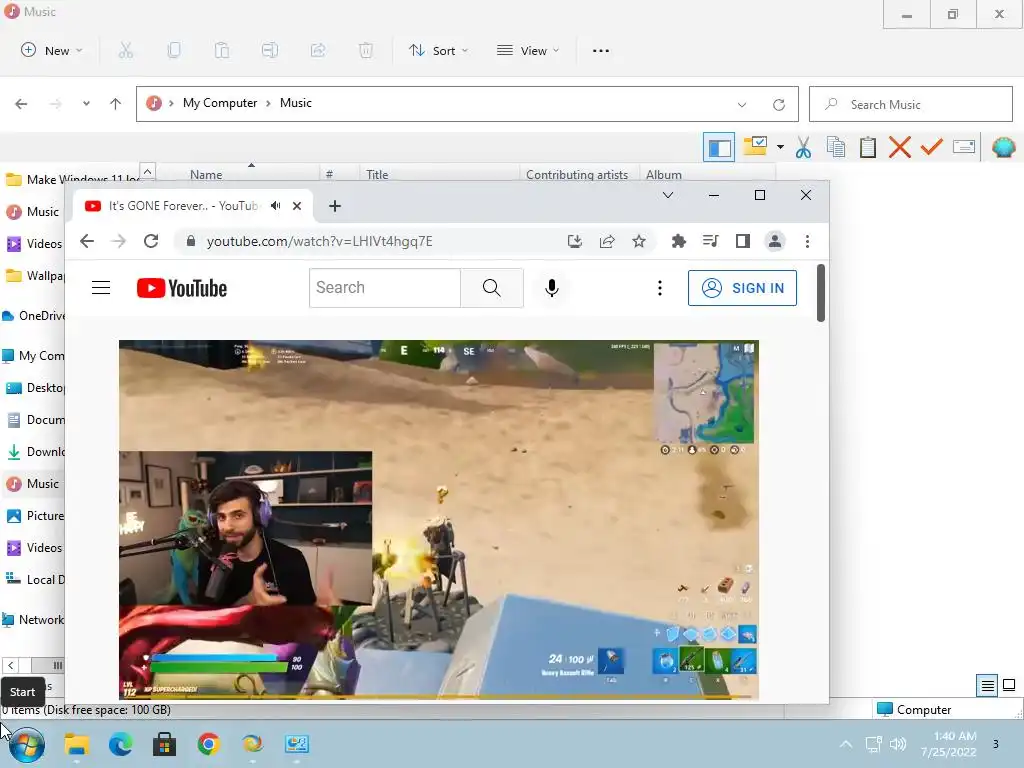The height and width of the screenshot is (768, 1024).
Task: Share this page icon in Chrome address bar
Action: (607, 241)
